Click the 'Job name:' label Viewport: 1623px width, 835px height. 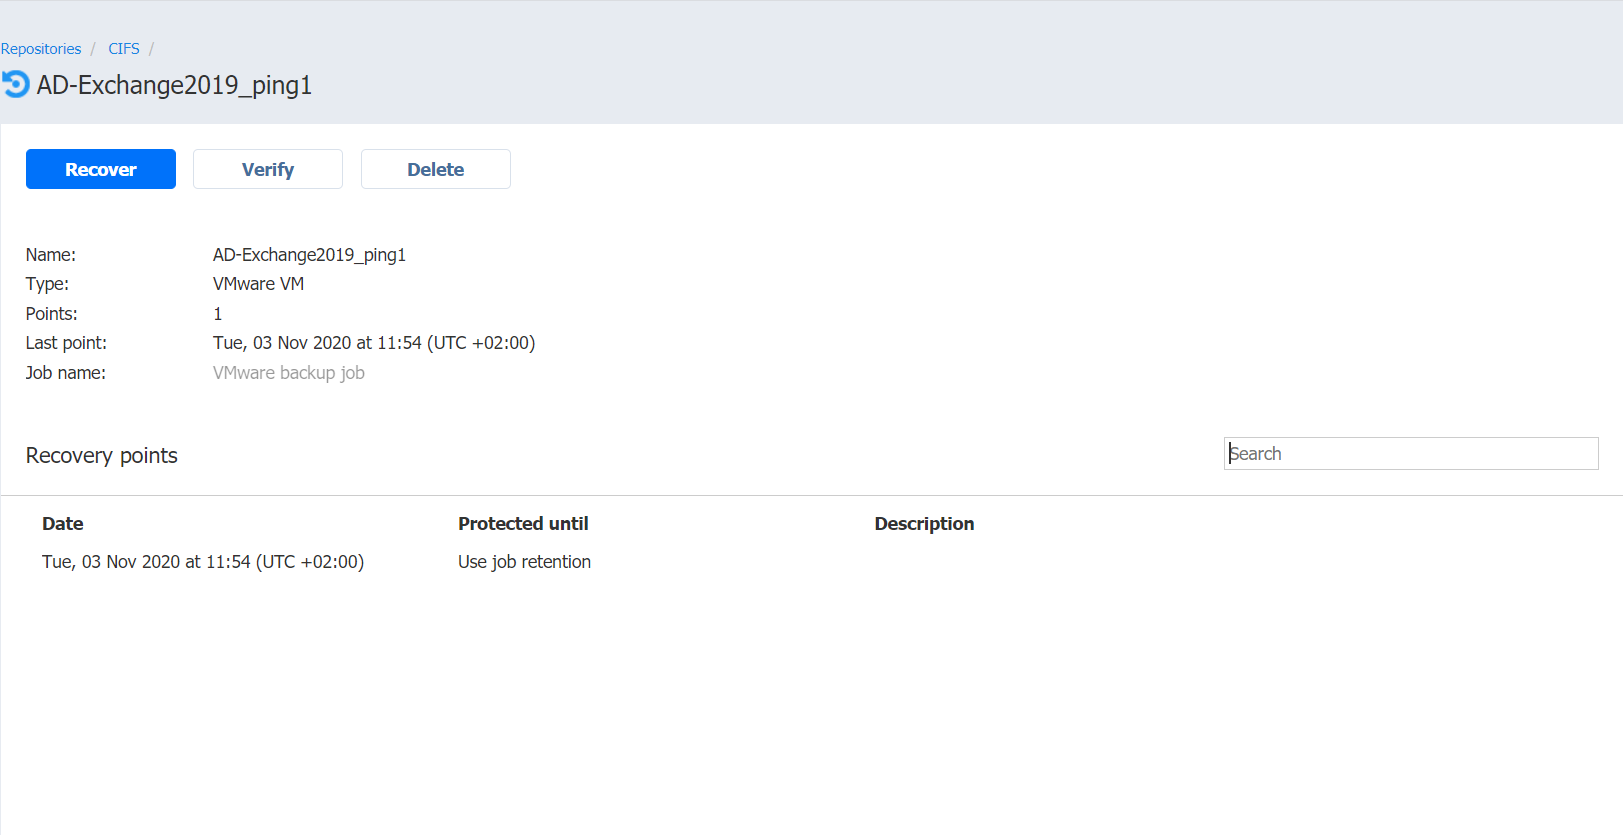coord(66,373)
